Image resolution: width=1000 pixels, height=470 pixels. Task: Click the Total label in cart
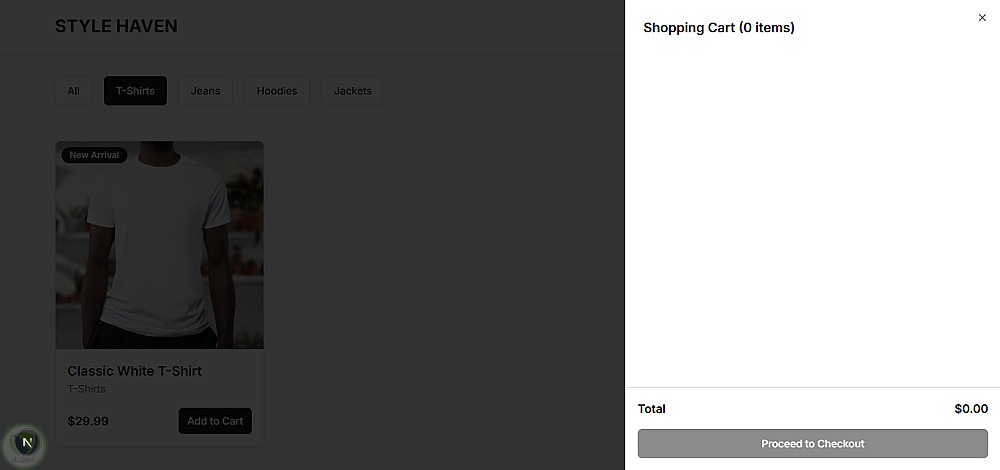tap(652, 409)
